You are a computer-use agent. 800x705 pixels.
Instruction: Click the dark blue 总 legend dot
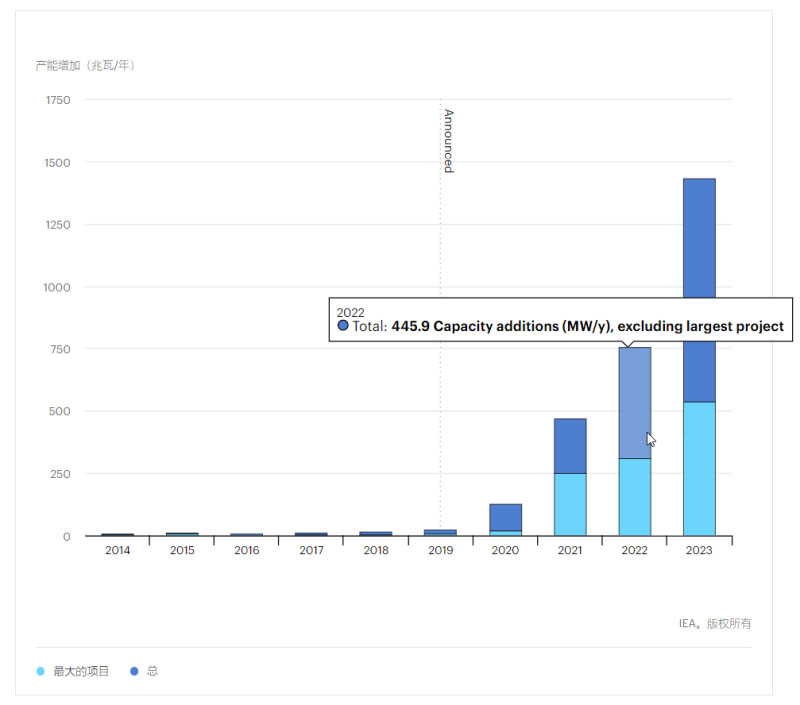coord(135,671)
